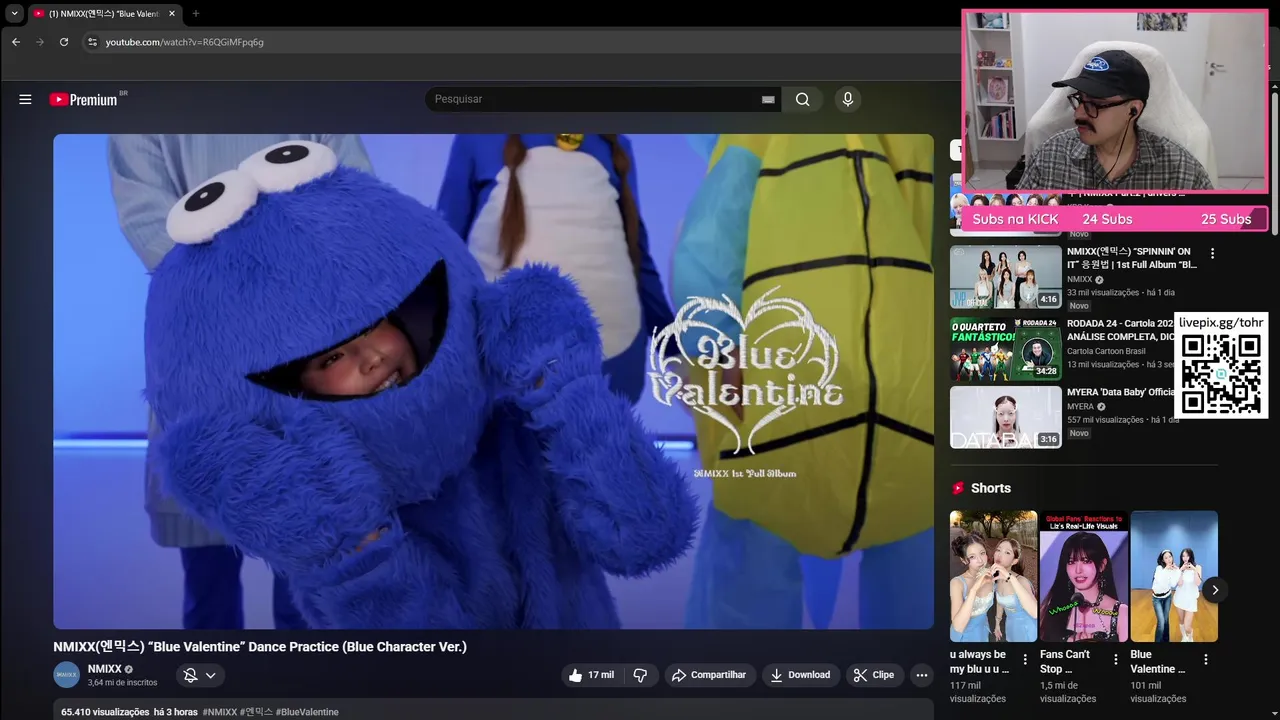Image resolution: width=1280 pixels, height=720 pixels.
Task: Open RODADA 24 Cartola video thumbnail
Action: pyautogui.click(x=1005, y=349)
